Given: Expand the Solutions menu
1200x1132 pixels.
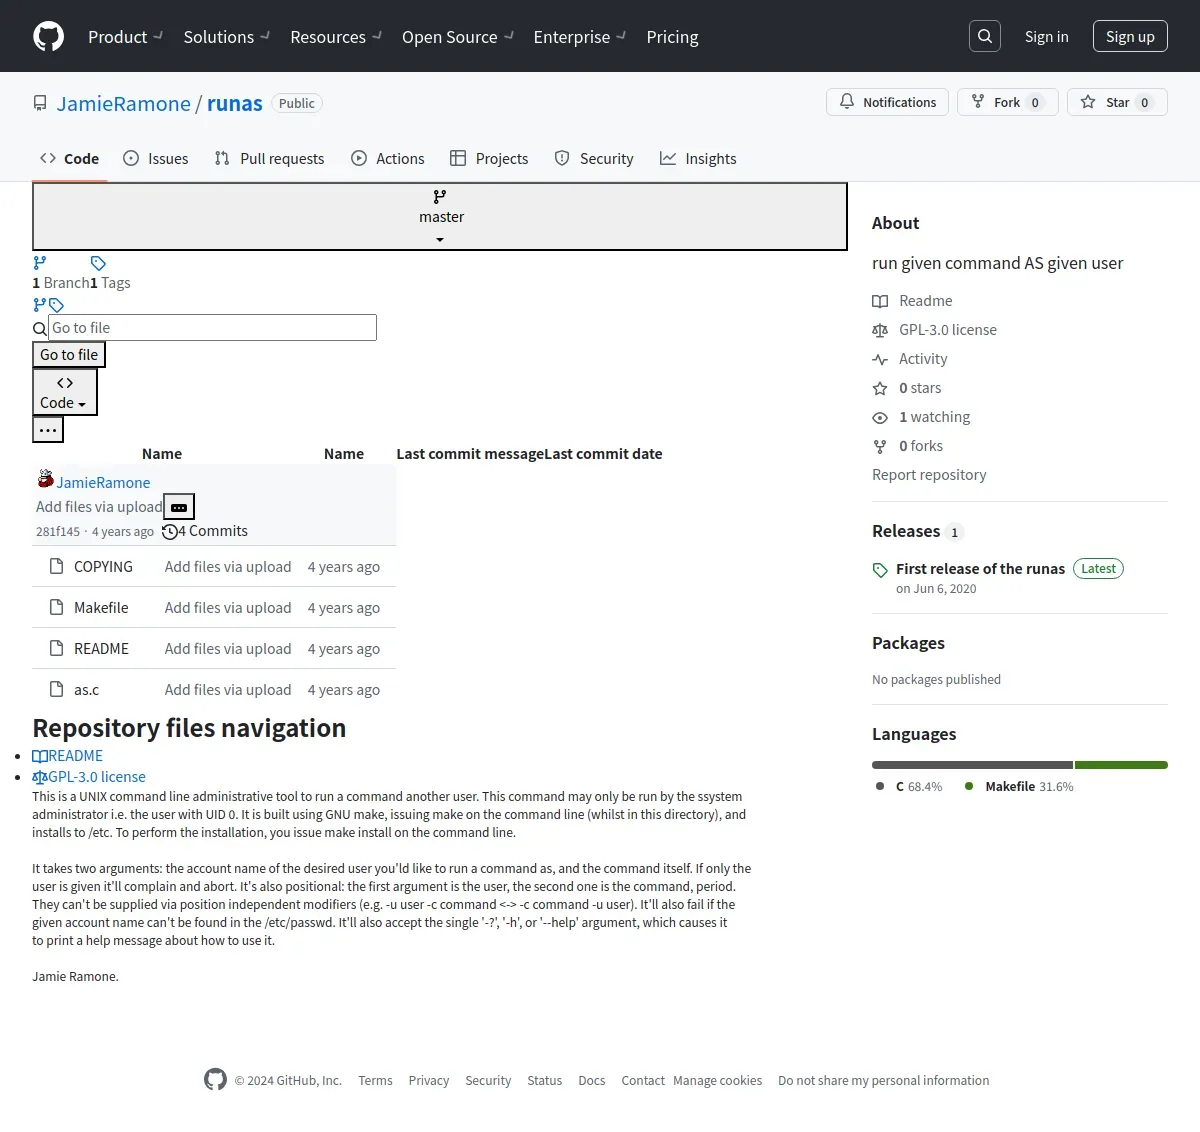Looking at the screenshot, I should click(226, 37).
